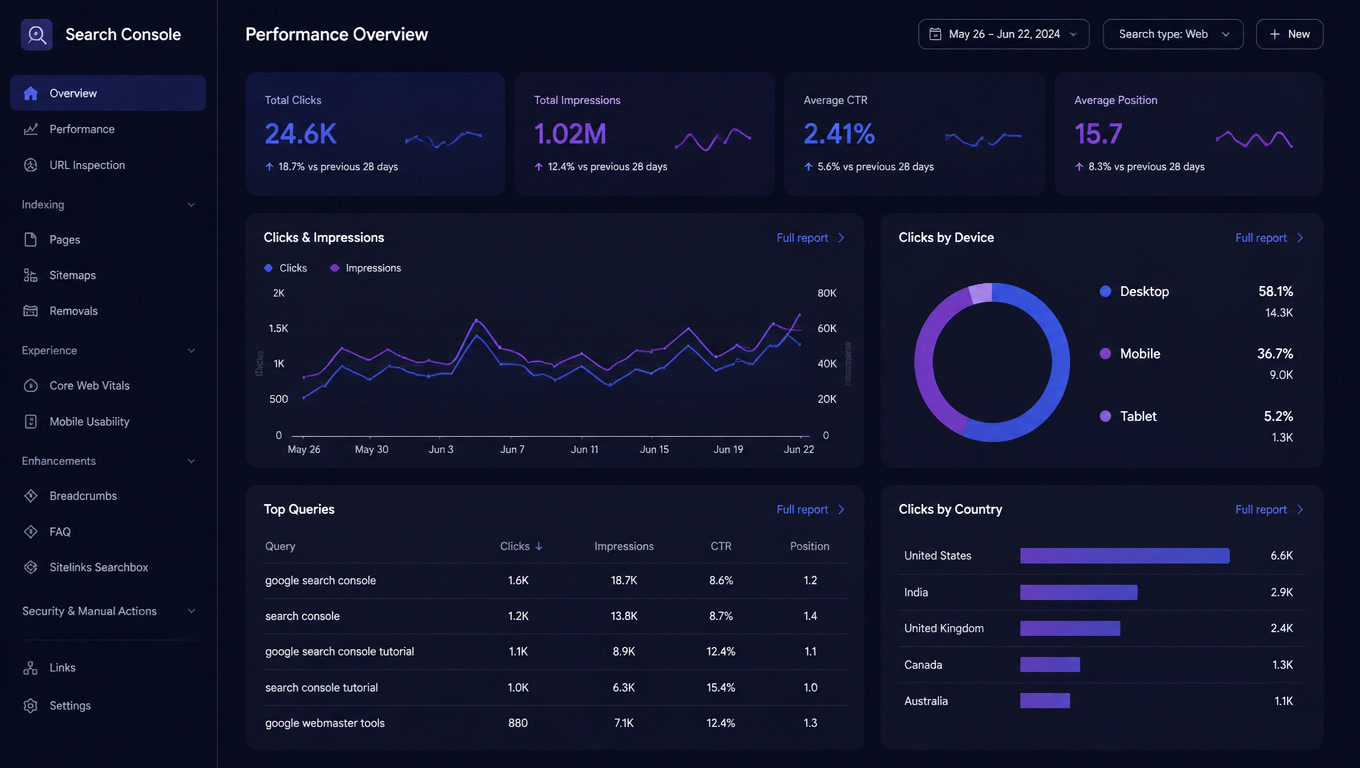Image resolution: width=1360 pixels, height=768 pixels.
Task: Click the Pages document icon
Action: pos(31,240)
